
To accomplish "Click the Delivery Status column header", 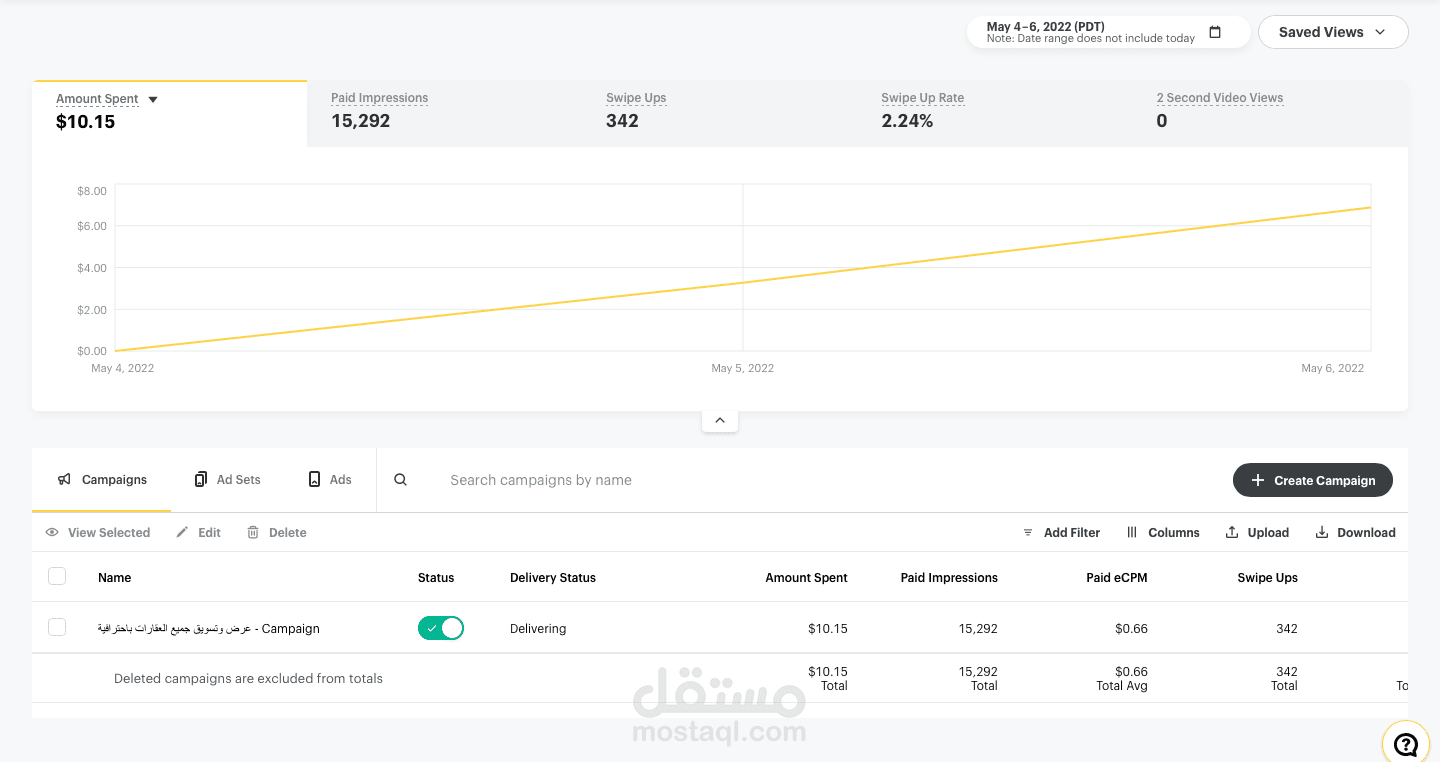I will [553, 578].
